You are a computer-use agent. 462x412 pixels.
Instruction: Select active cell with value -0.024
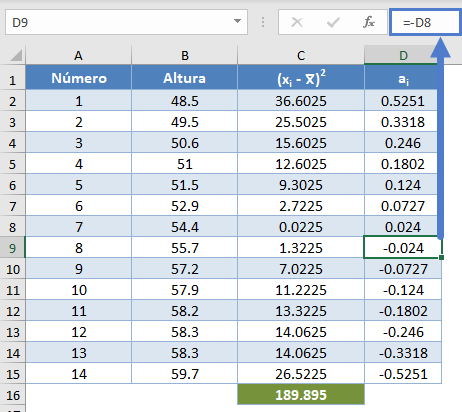[403, 248]
